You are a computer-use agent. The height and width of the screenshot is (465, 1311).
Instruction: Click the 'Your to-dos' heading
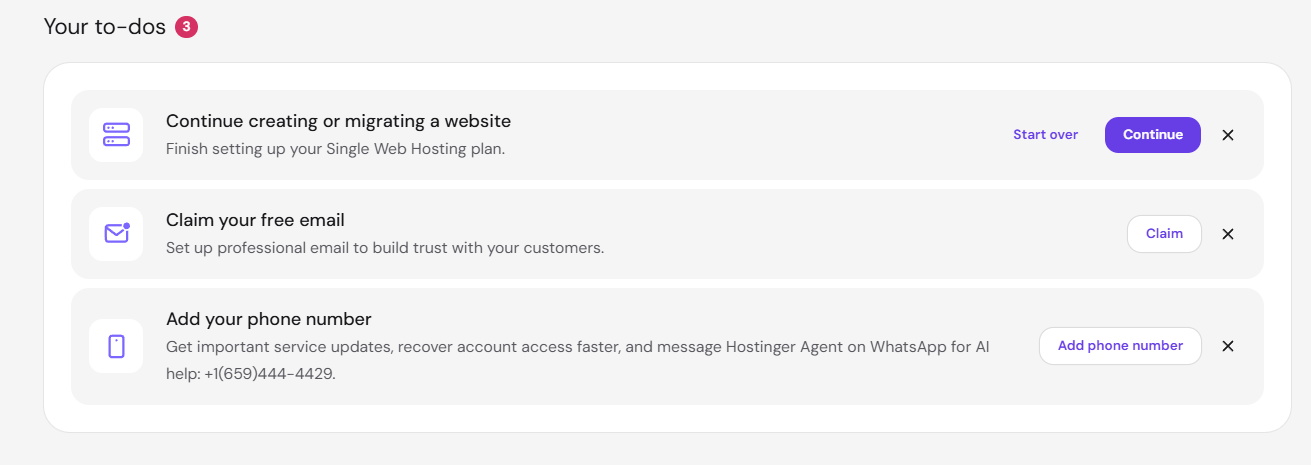105,27
